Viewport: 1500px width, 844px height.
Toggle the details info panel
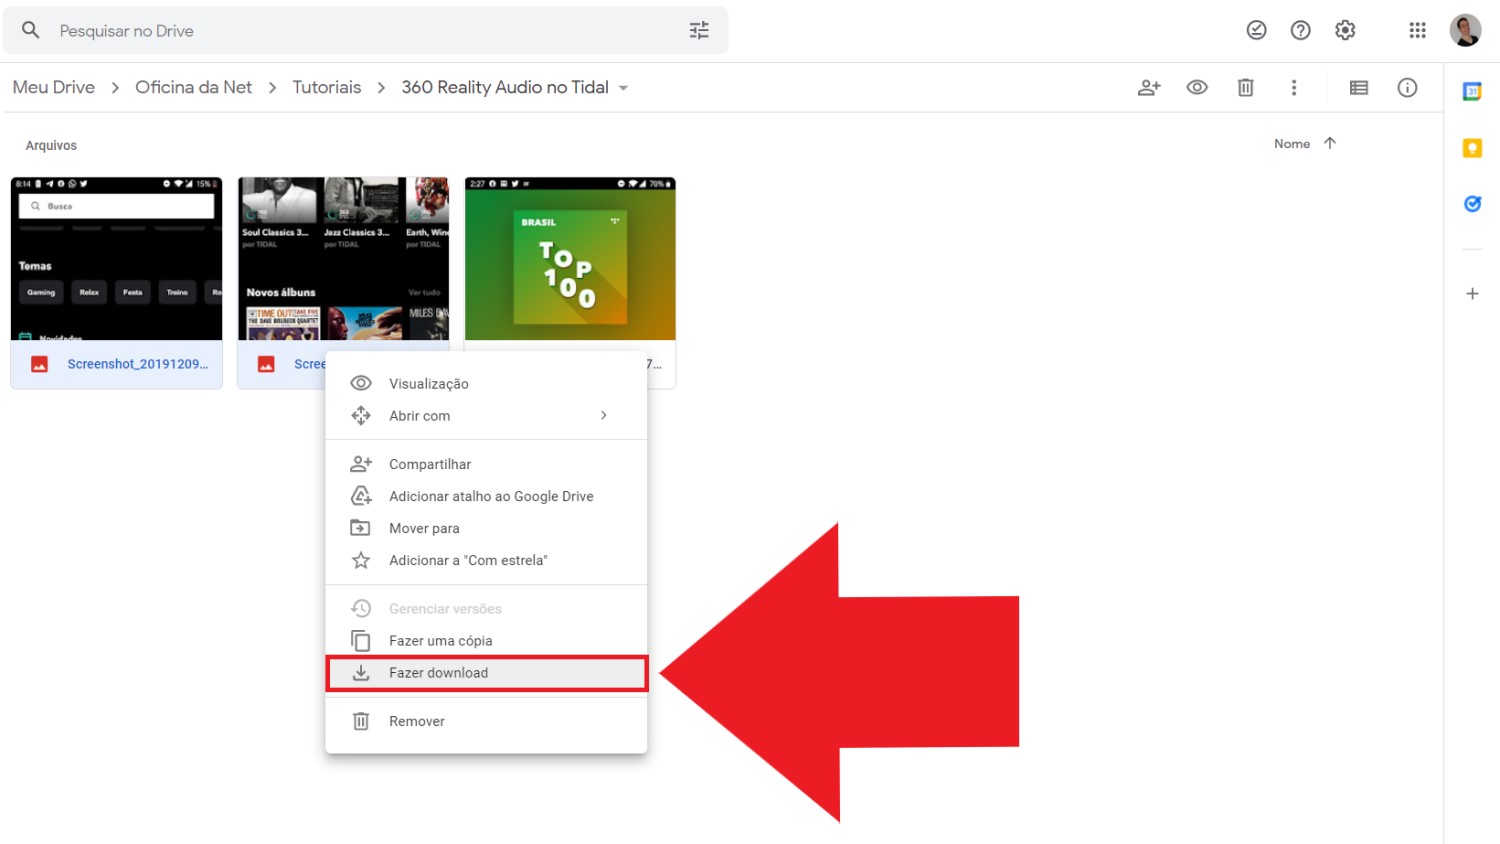pos(1407,87)
